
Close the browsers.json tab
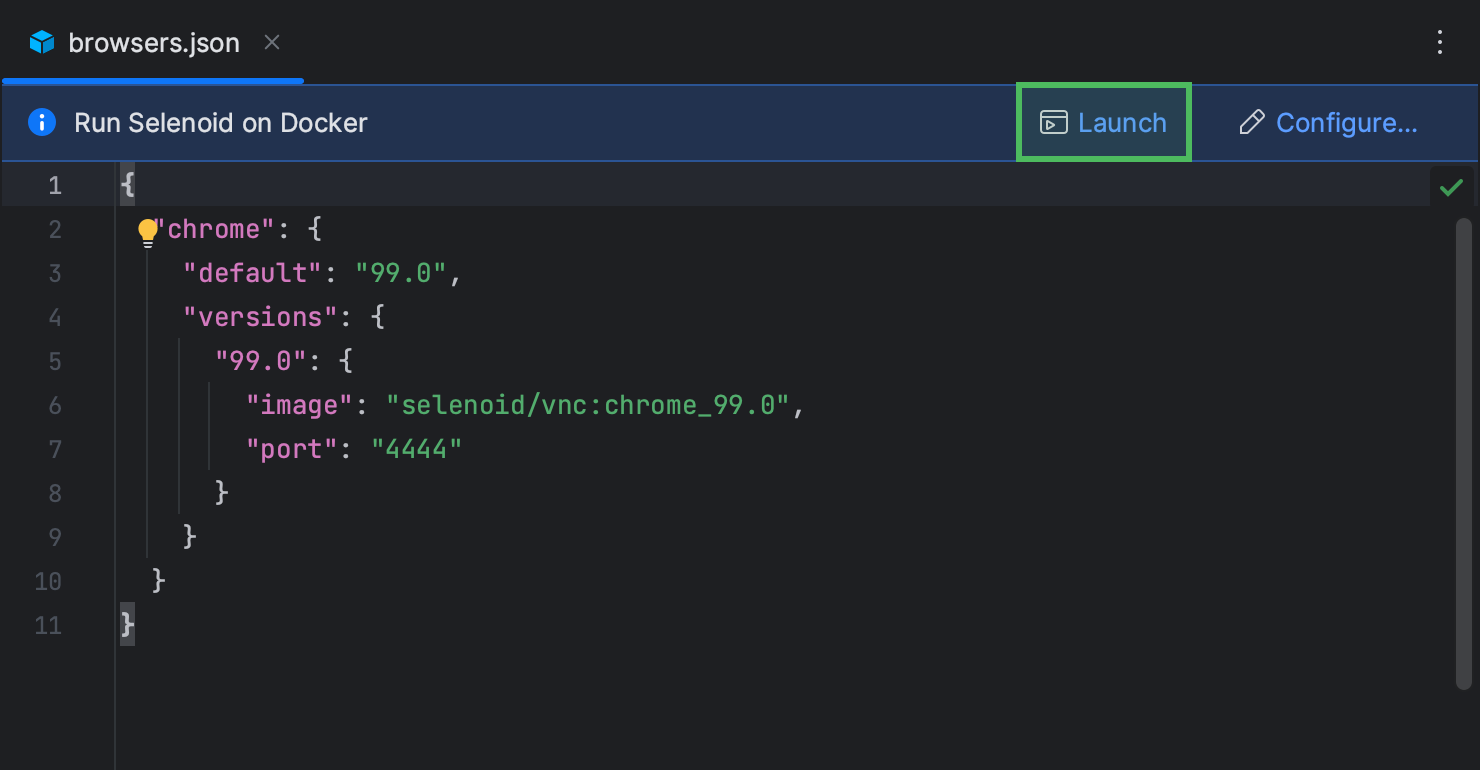click(271, 42)
